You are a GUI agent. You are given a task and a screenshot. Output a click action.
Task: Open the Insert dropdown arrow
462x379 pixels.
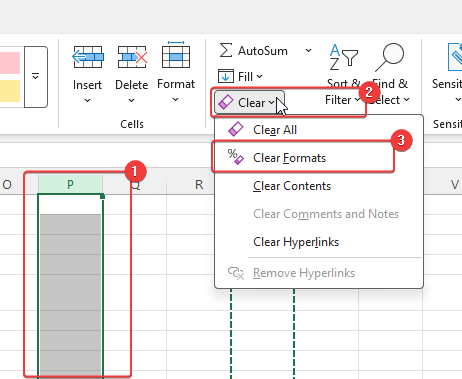click(x=87, y=100)
